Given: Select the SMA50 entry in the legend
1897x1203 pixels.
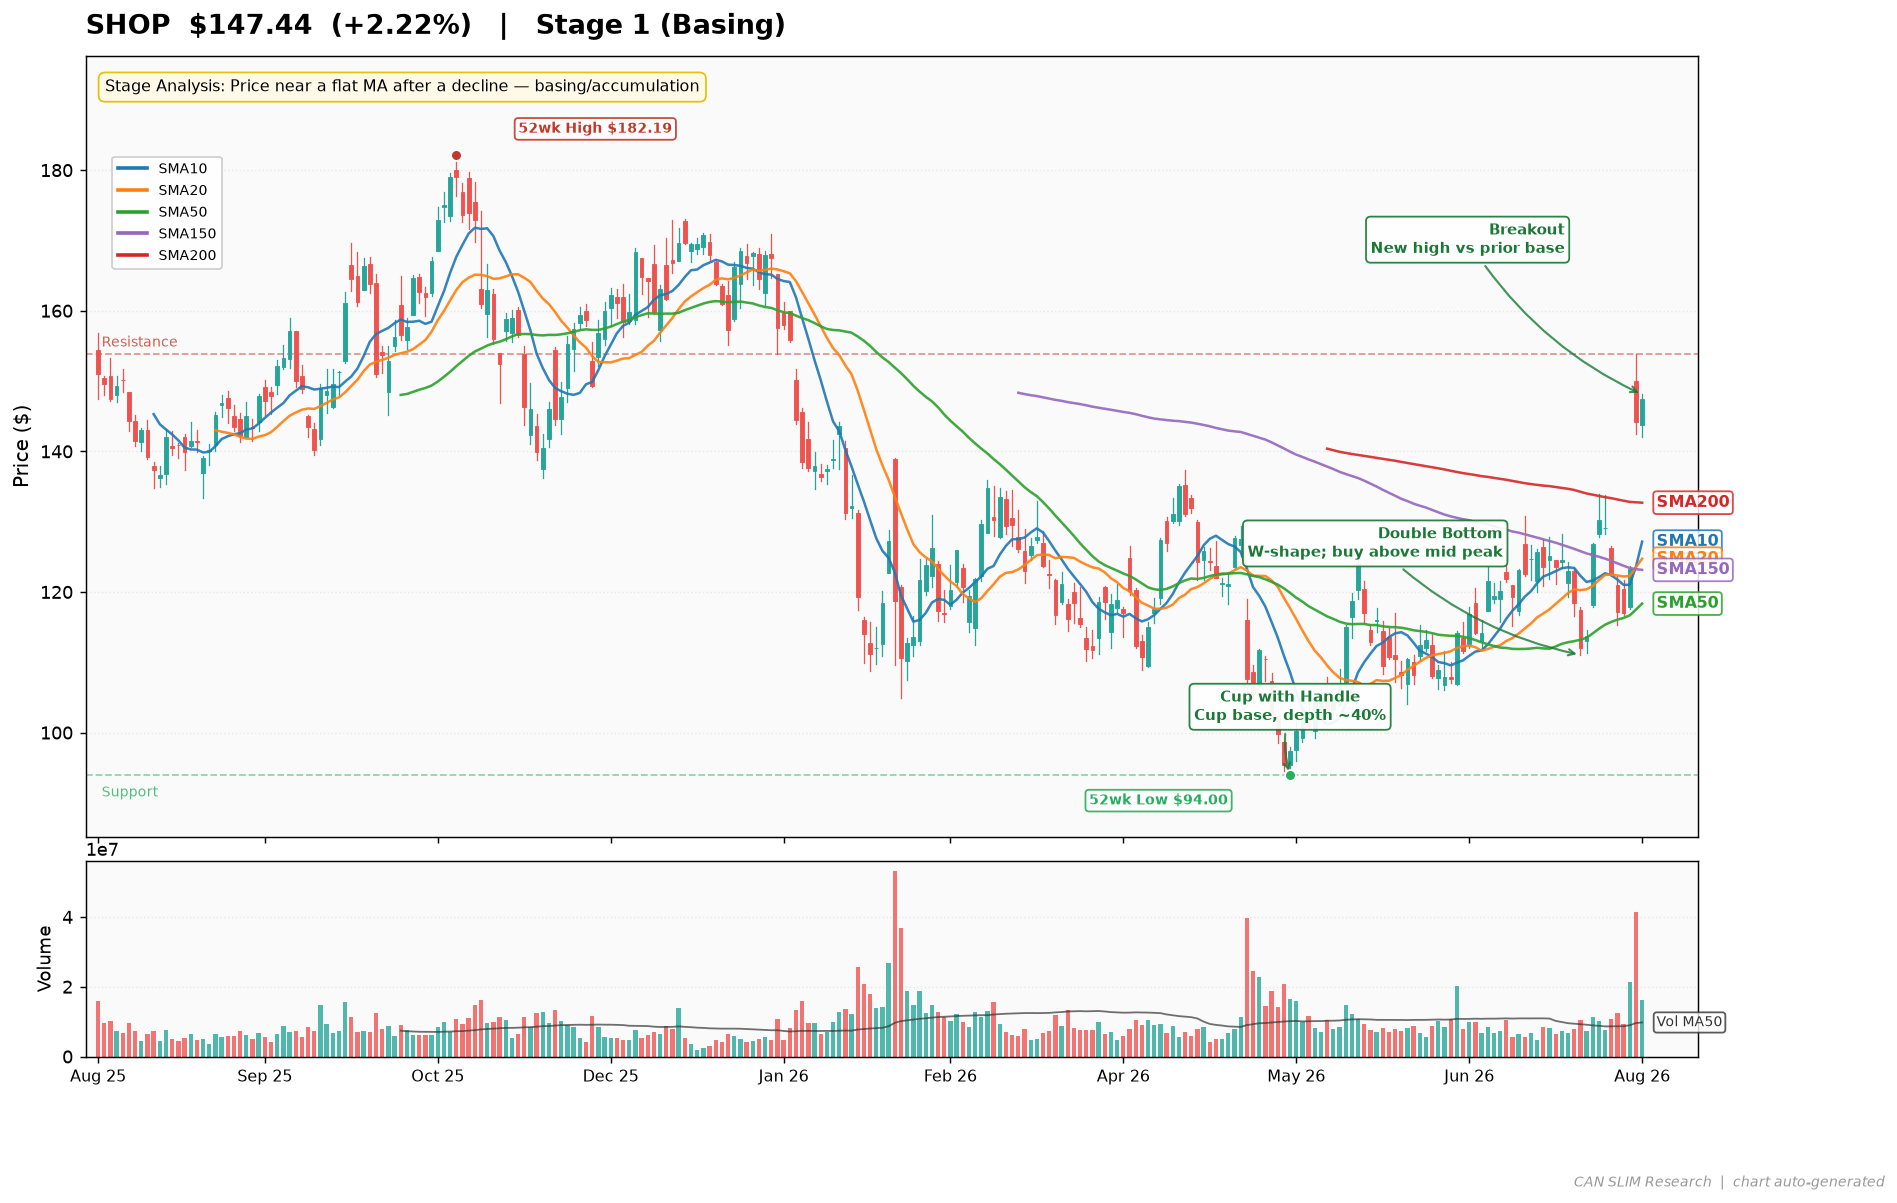Looking at the screenshot, I should coord(167,212).
